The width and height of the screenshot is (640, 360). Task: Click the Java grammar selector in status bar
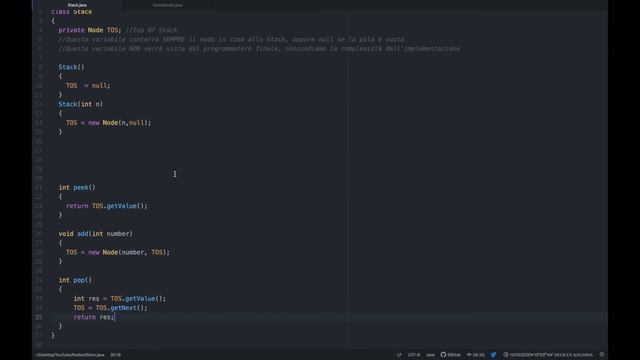(430, 355)
